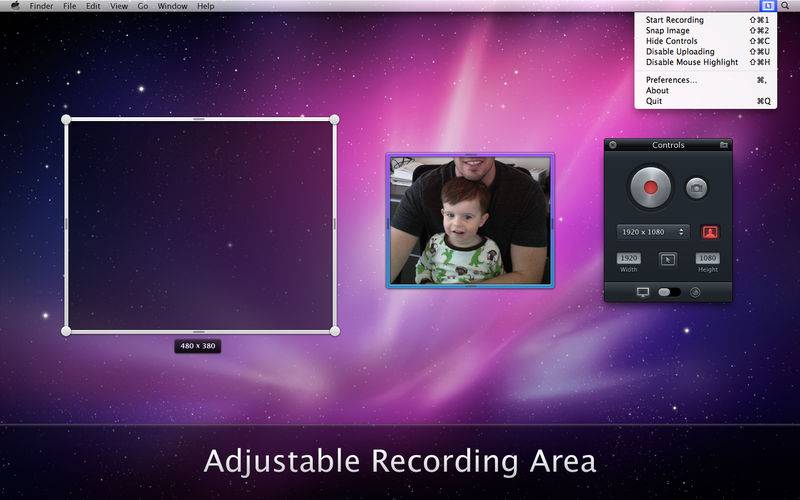Viewport: 800px width, 500px height.
Task: Click the big red Record button in Controls
Action: [650, 187]
